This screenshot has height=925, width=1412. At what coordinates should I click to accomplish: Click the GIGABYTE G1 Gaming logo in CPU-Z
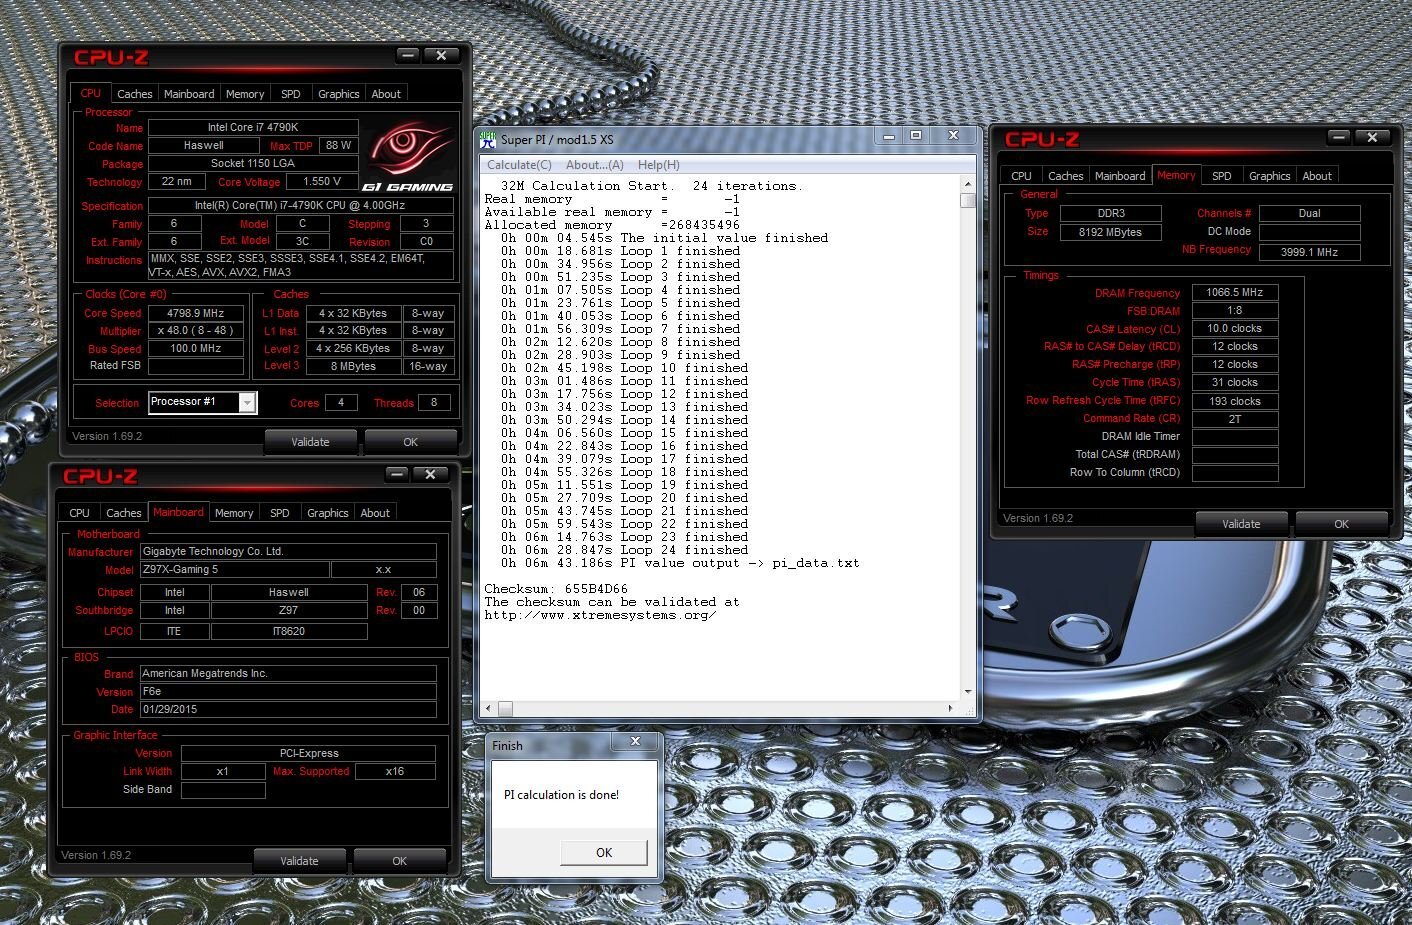(408, 156)
